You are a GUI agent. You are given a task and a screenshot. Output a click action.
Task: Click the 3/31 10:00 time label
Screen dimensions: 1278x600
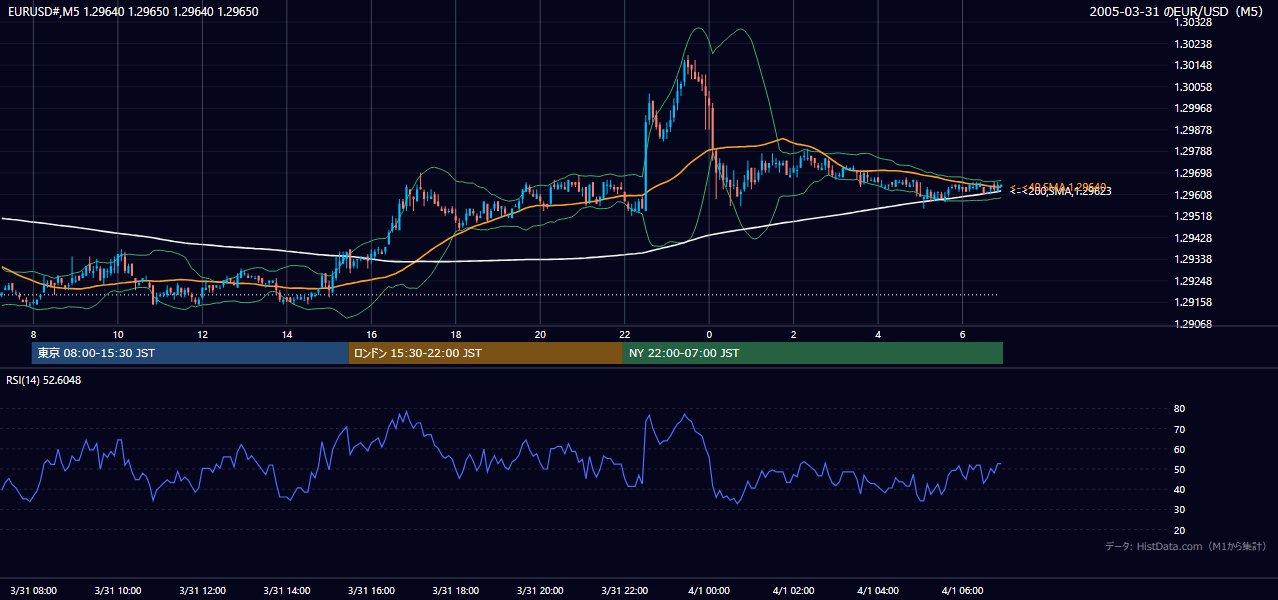click(118, 590)
